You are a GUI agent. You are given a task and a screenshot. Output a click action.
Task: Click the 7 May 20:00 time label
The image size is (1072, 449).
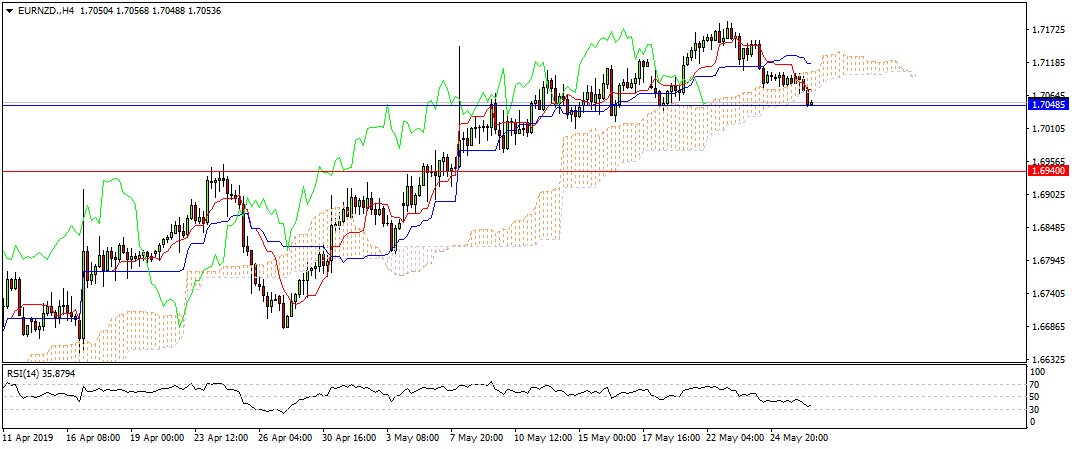click(x=477, y=437)
